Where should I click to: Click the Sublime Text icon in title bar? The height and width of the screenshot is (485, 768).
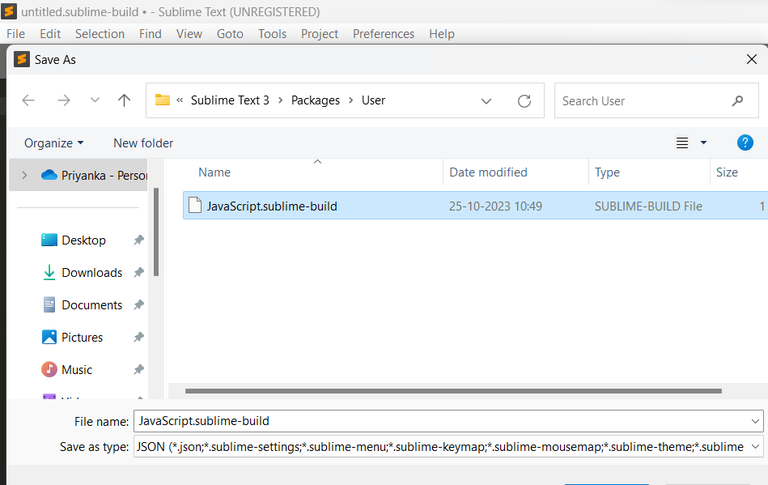click(x=9, y=11)
